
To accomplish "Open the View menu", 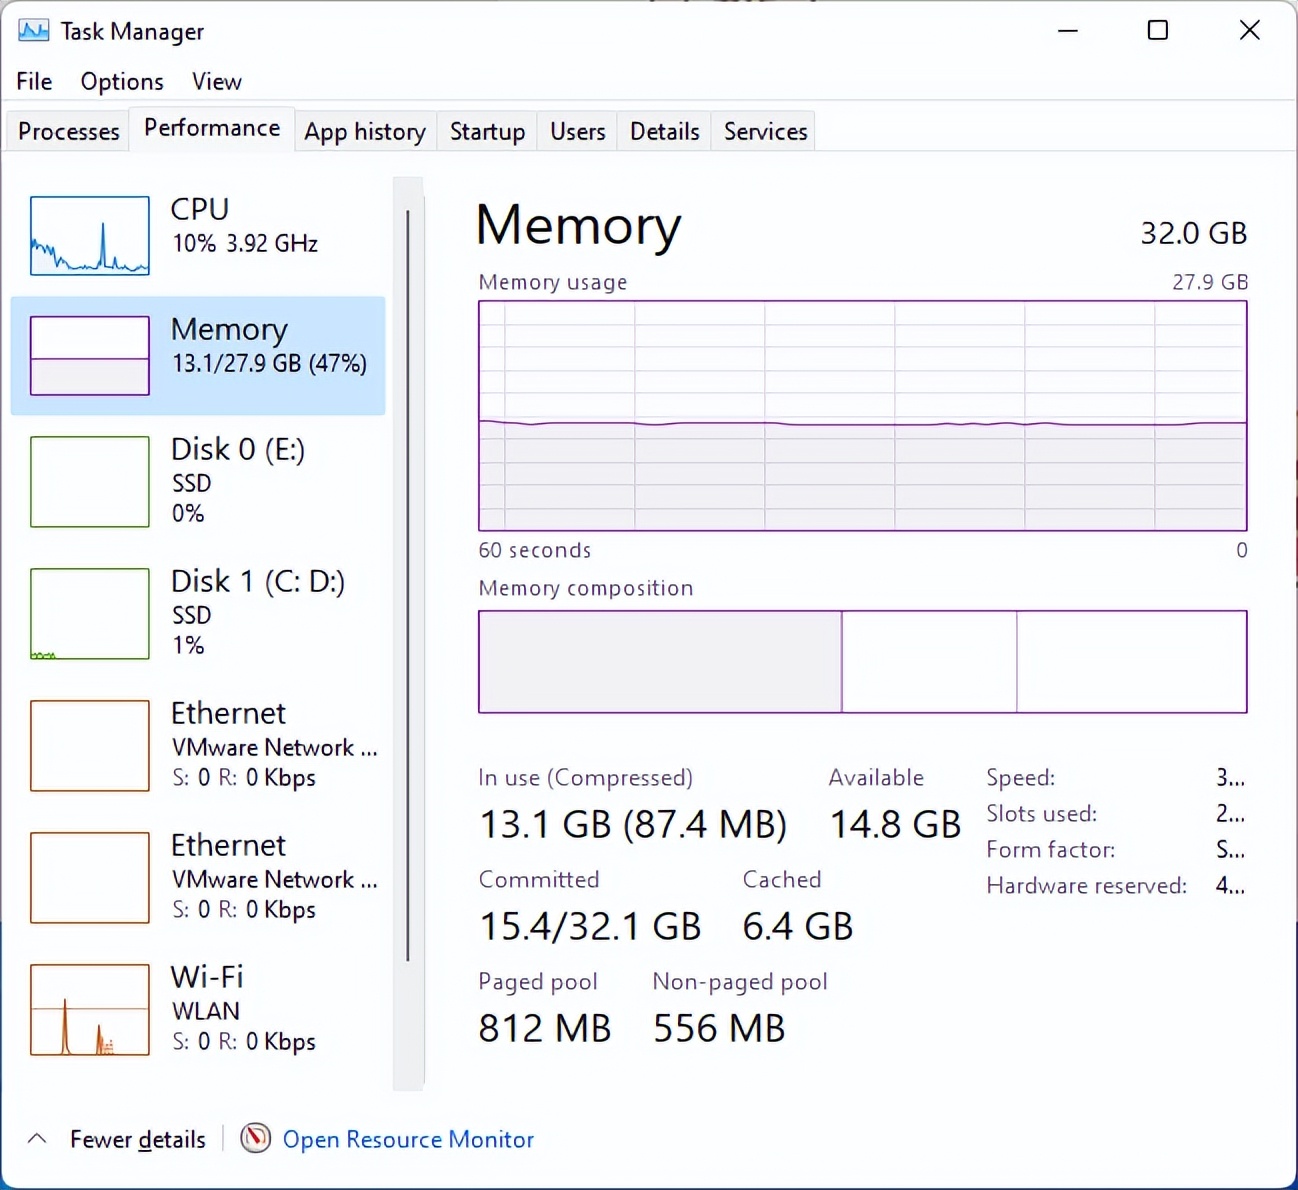I will (217, 82).
